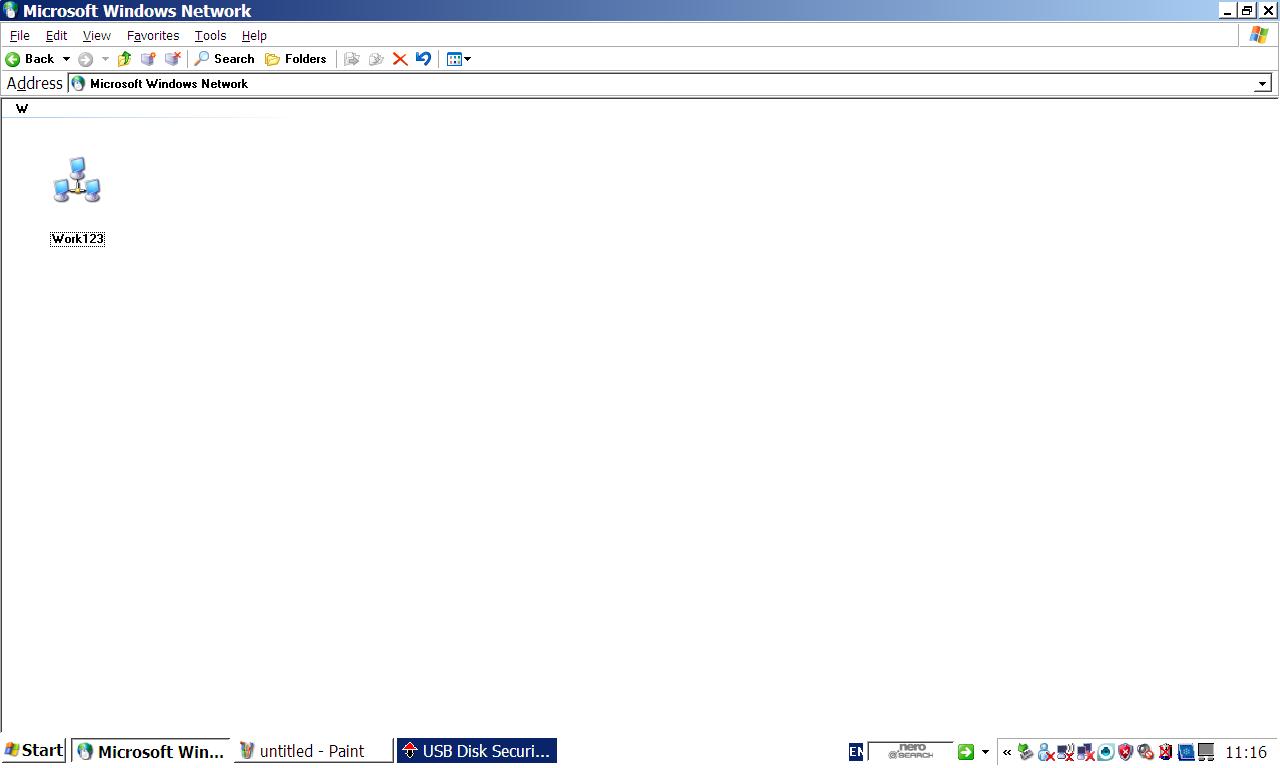Switch to untitled - Paint taskbar button
This screenshot has width=1280, height=768.
(312, 751)
